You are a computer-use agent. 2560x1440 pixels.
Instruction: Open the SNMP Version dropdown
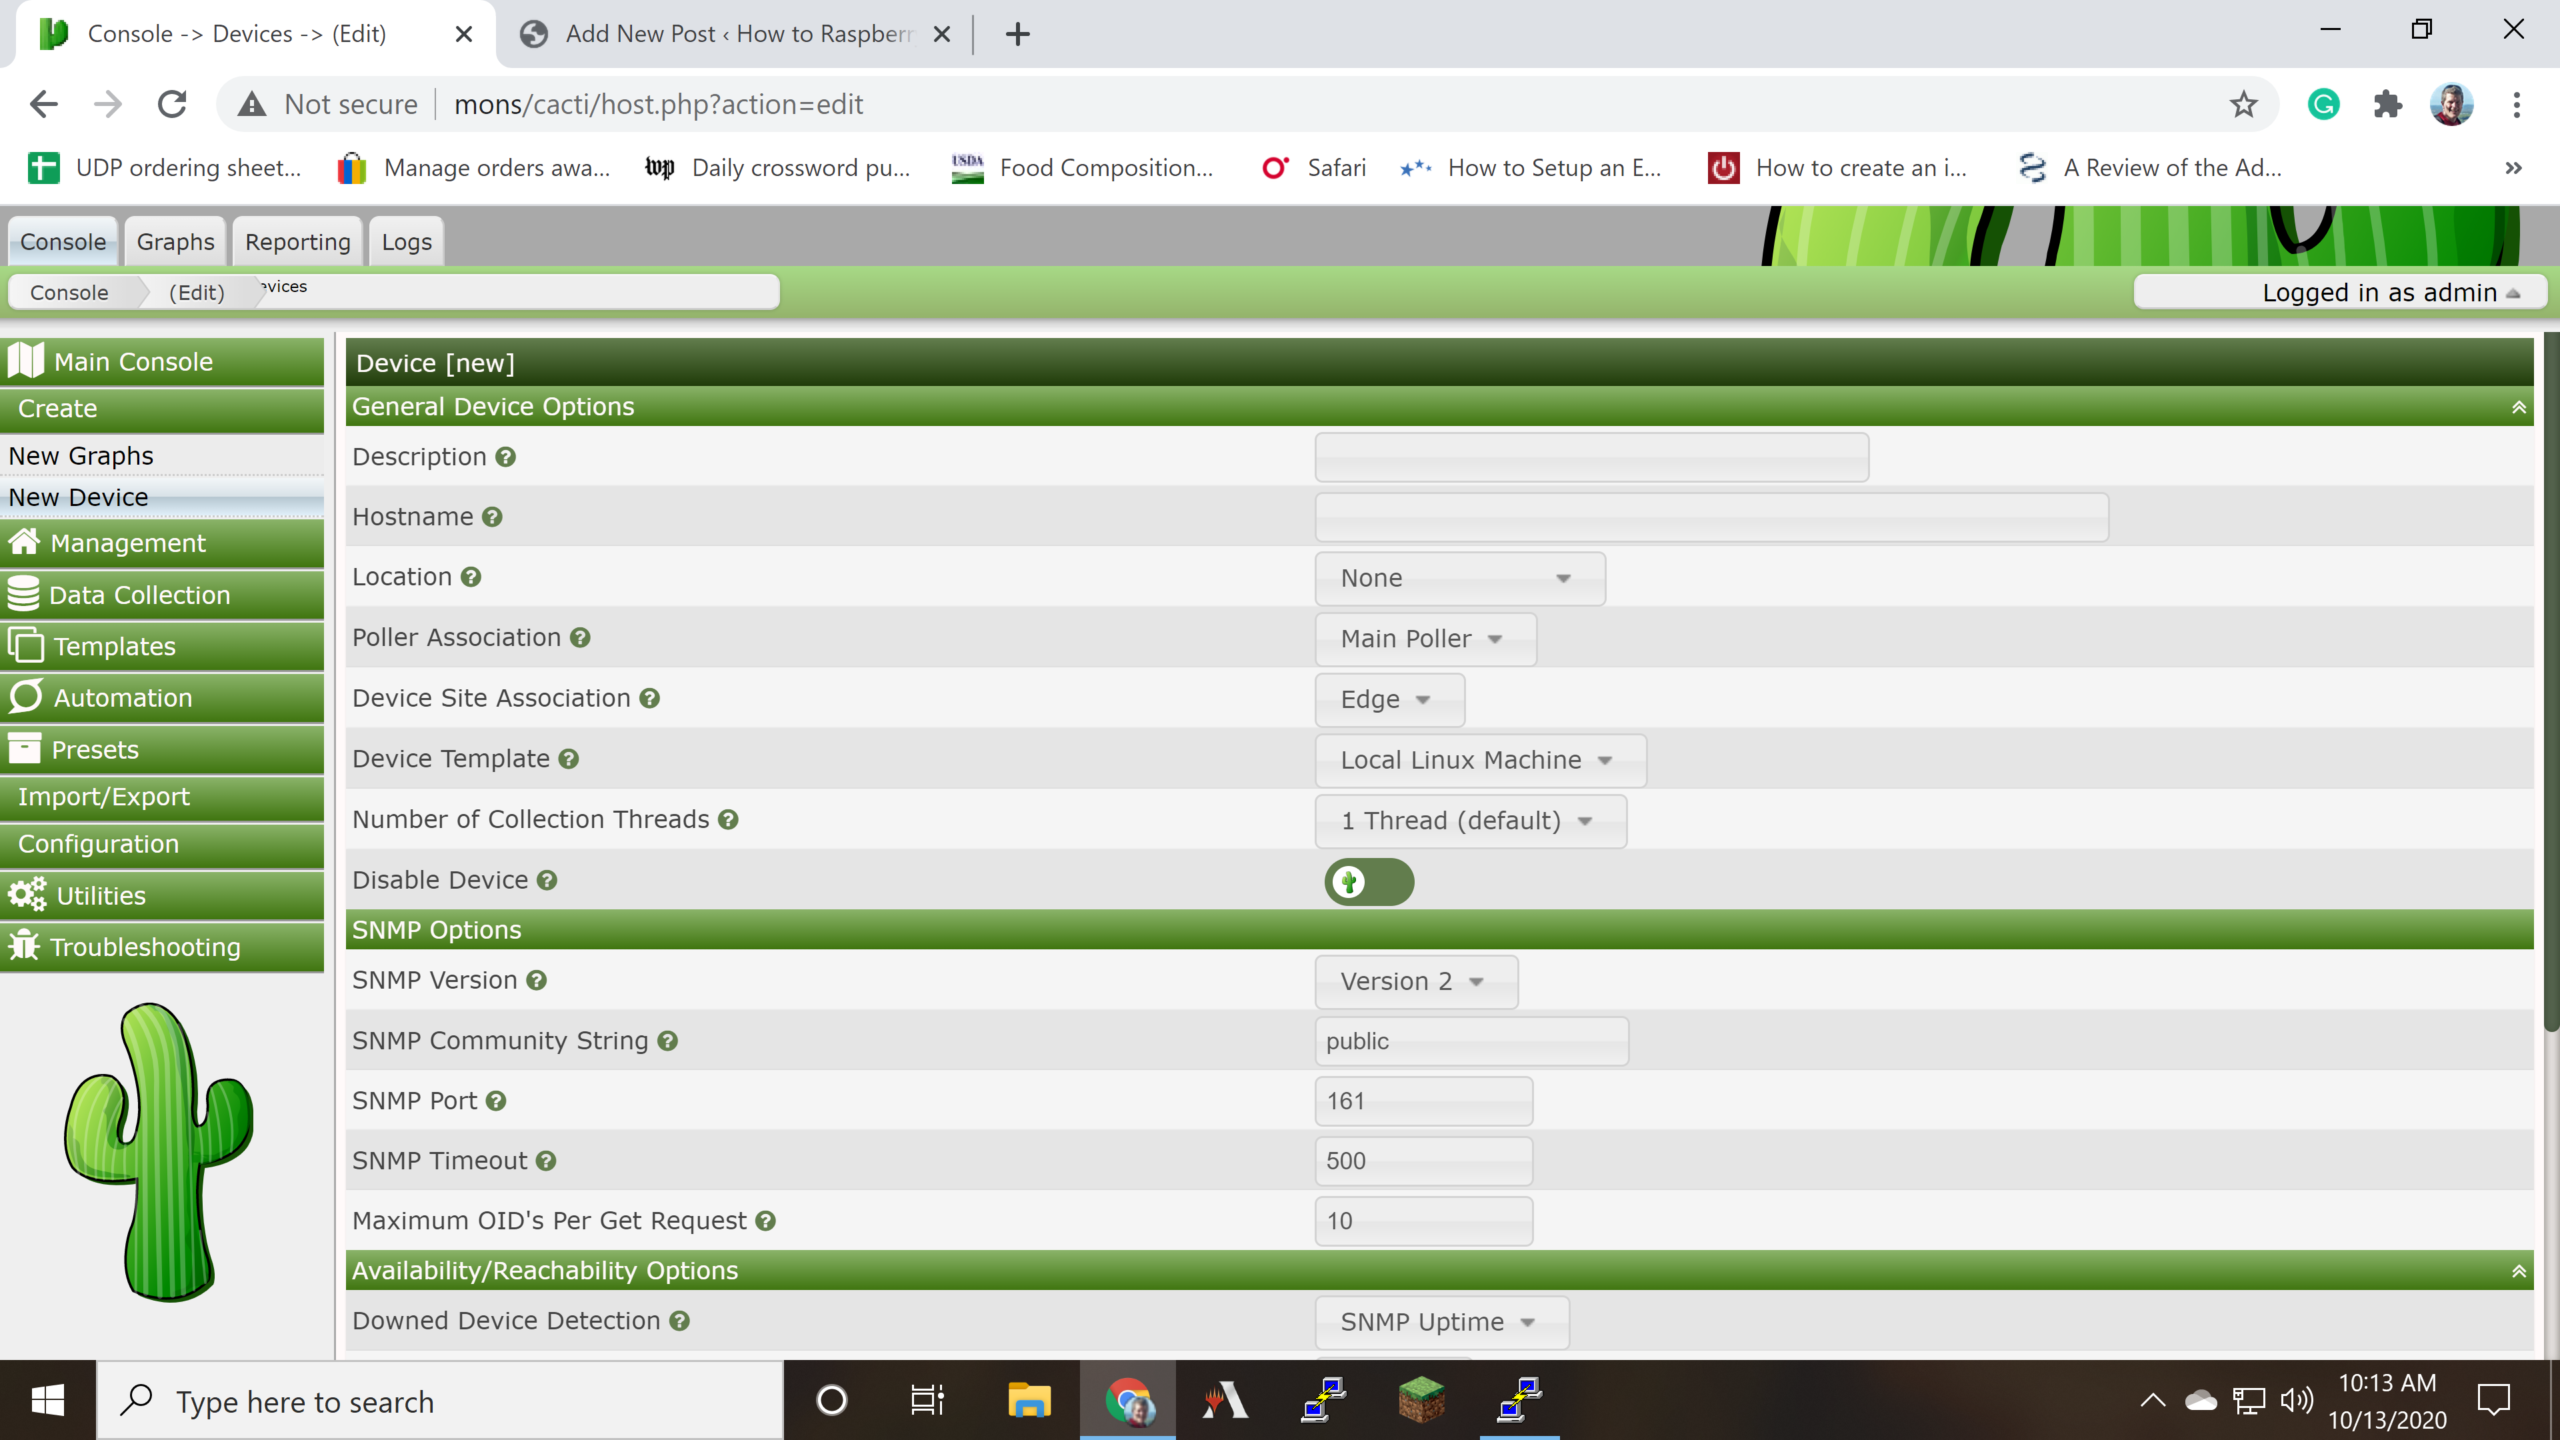coord(1415,981)
